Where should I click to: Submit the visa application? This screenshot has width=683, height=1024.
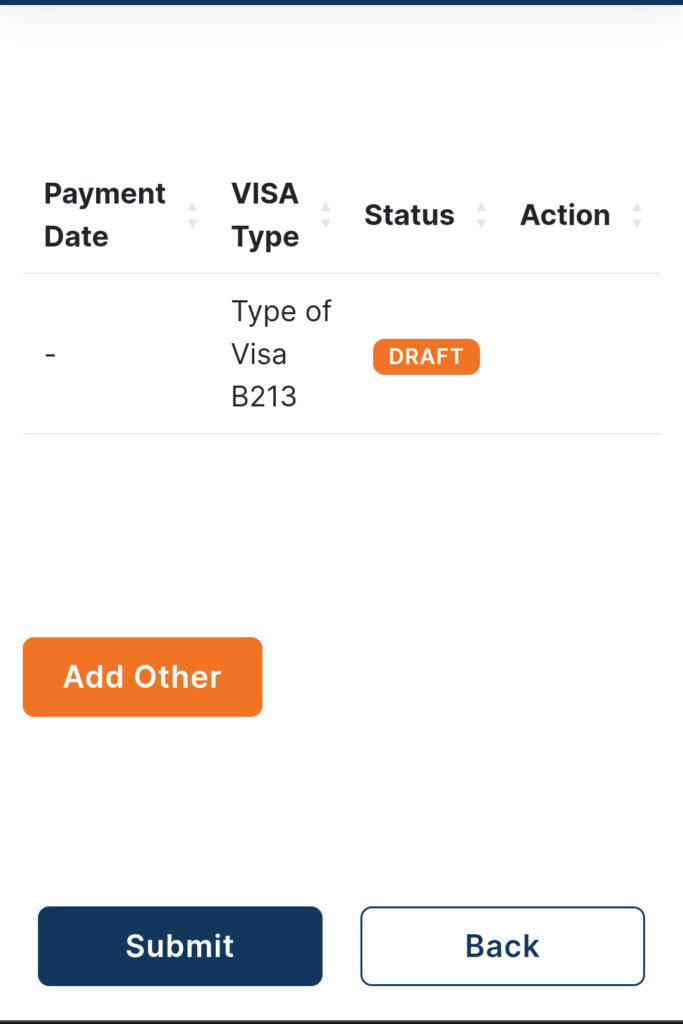[x=180, y=946]
